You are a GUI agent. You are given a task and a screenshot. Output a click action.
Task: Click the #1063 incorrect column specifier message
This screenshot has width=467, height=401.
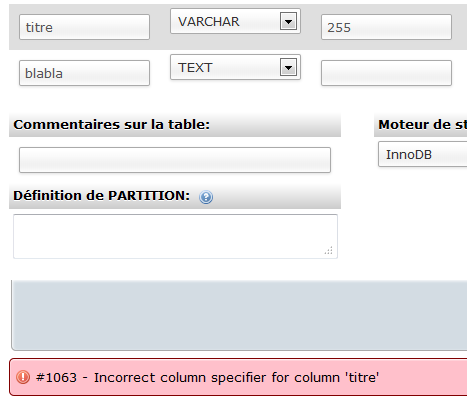(208, 377)
